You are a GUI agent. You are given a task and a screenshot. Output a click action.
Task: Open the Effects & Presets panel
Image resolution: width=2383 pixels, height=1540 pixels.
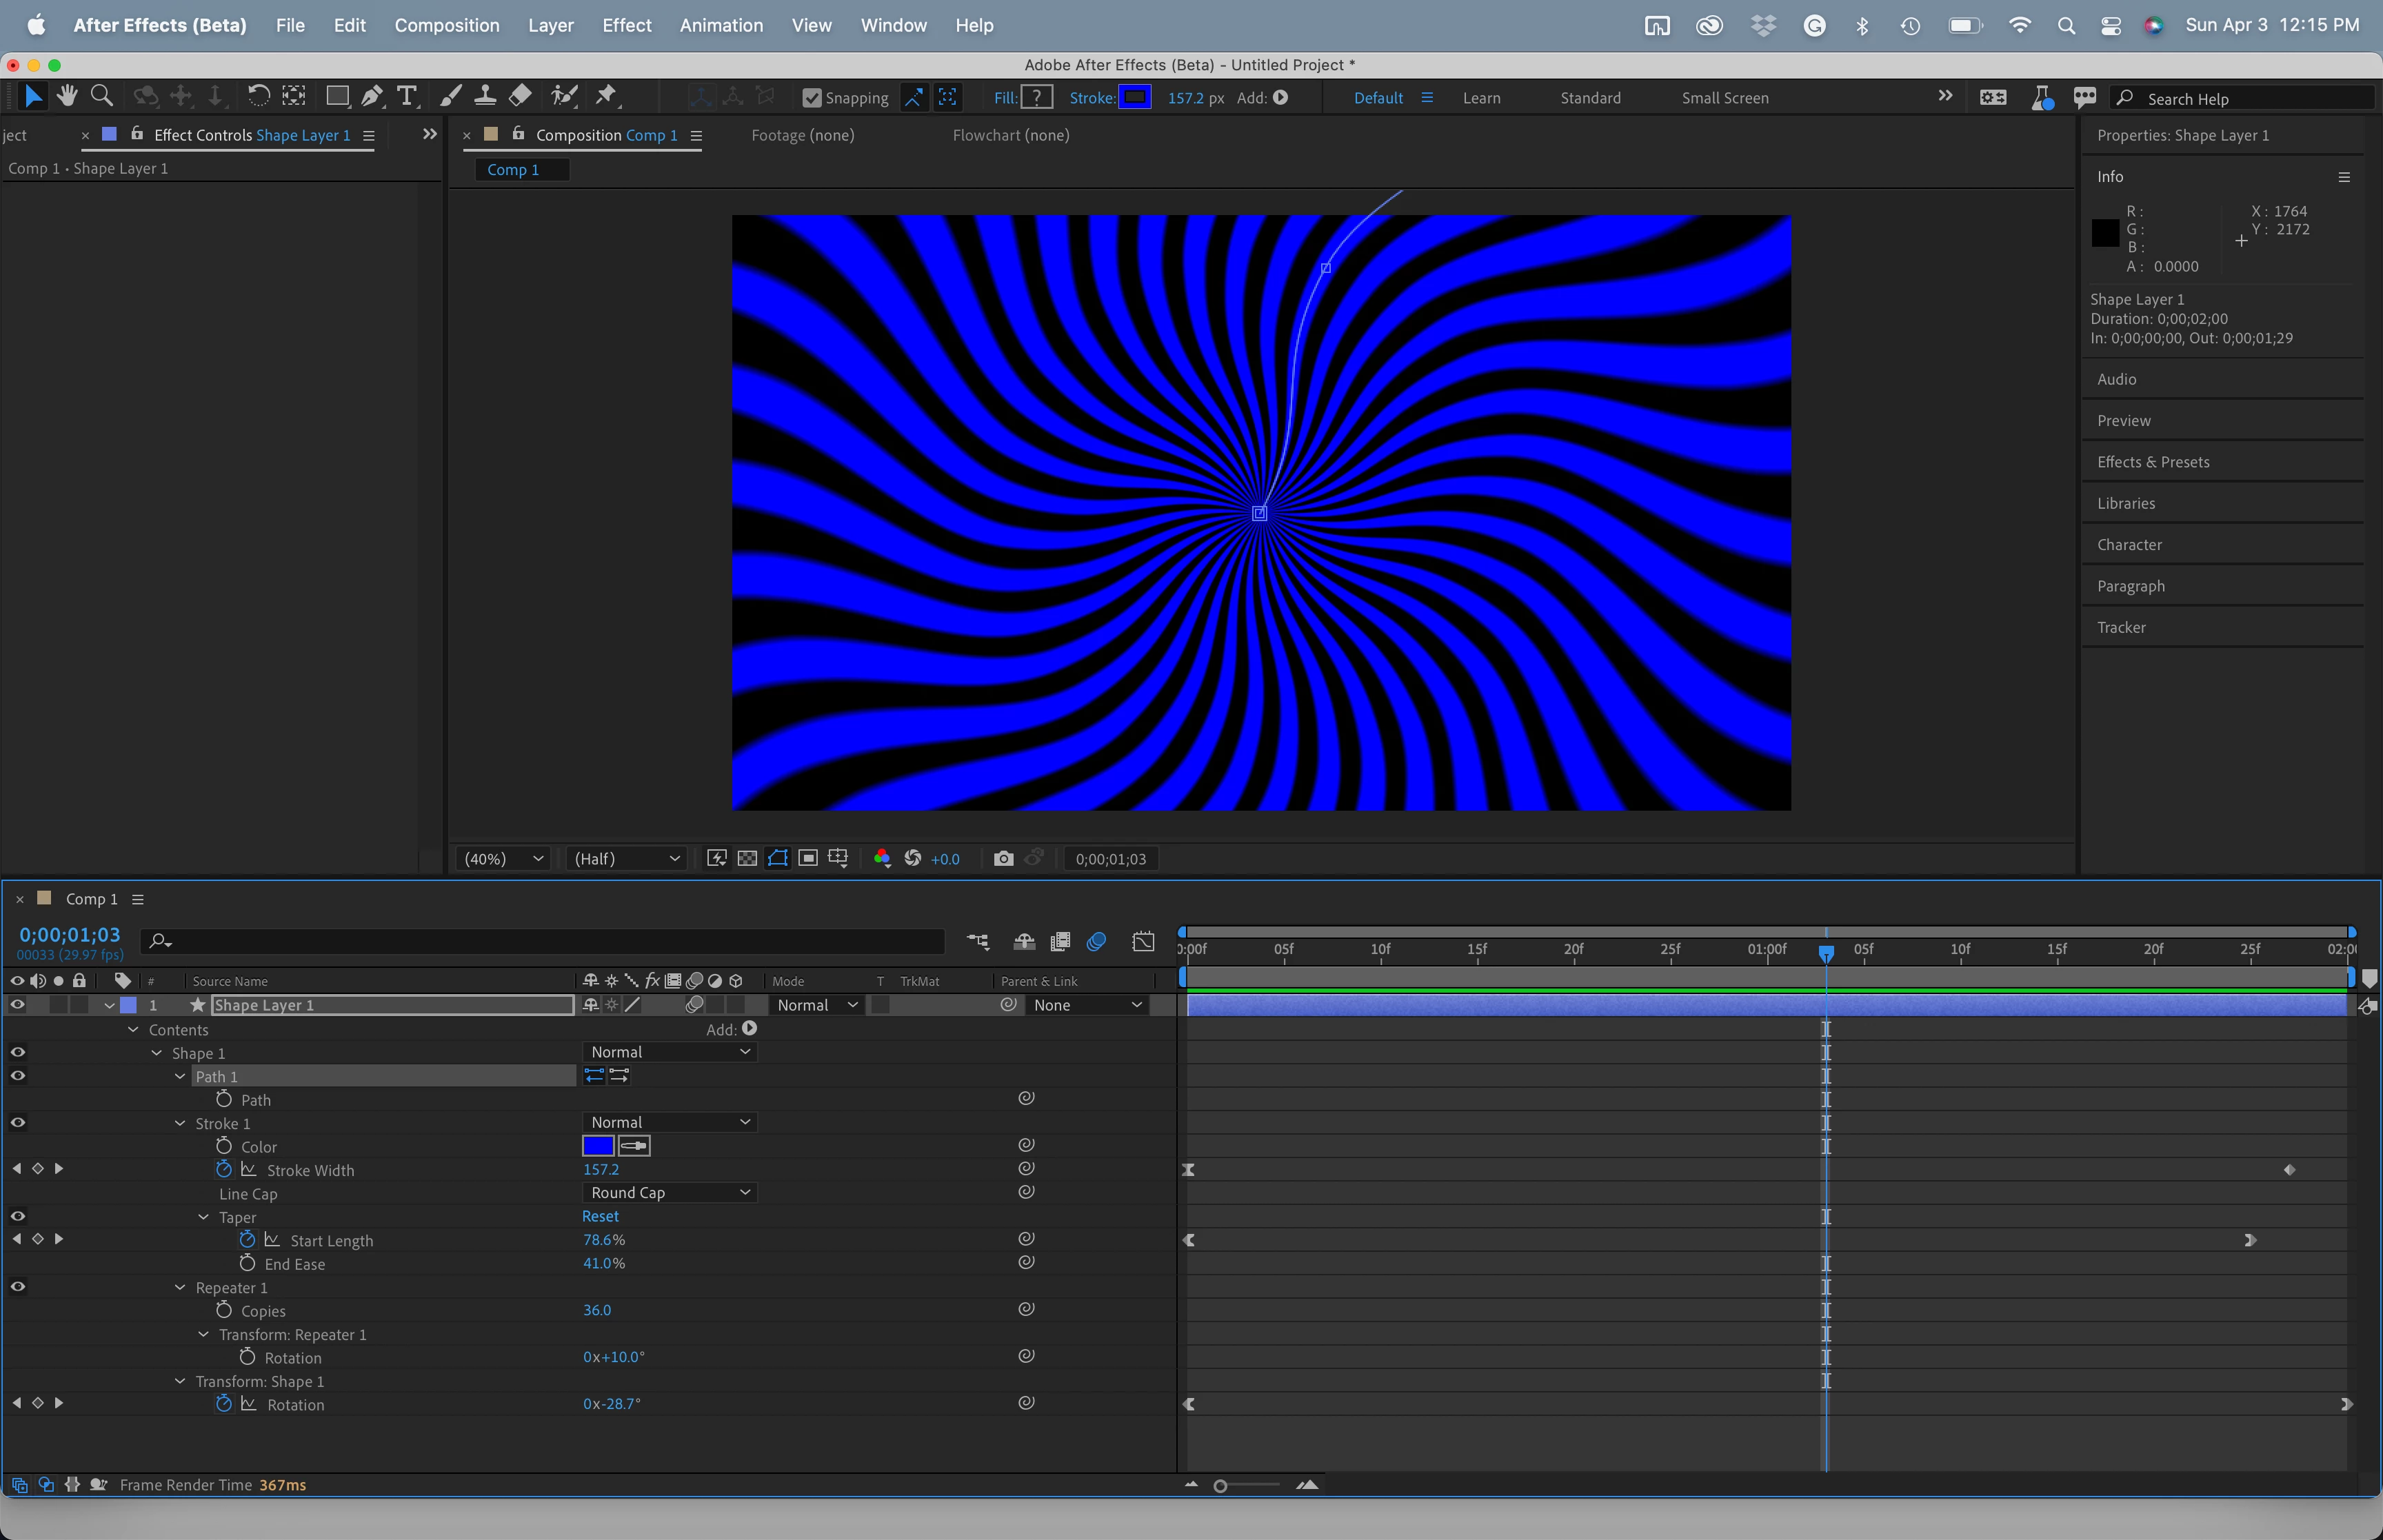click(x=2152, y=462)
